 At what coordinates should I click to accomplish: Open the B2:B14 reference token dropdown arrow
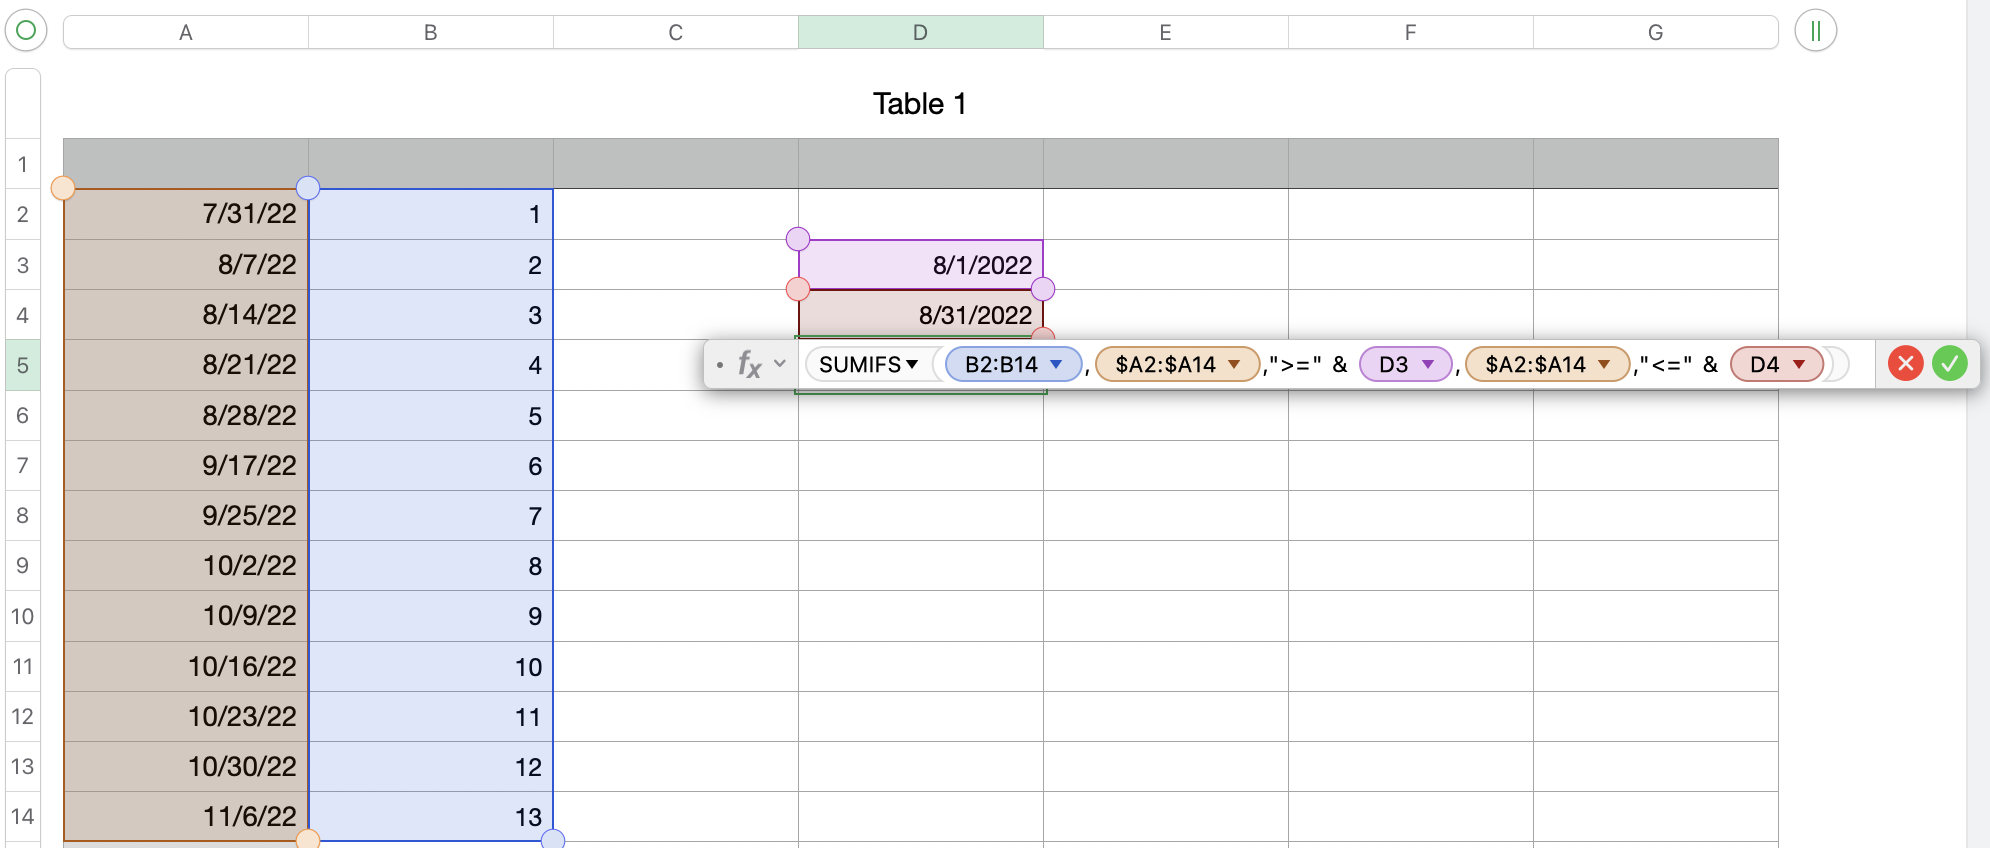1056,364
